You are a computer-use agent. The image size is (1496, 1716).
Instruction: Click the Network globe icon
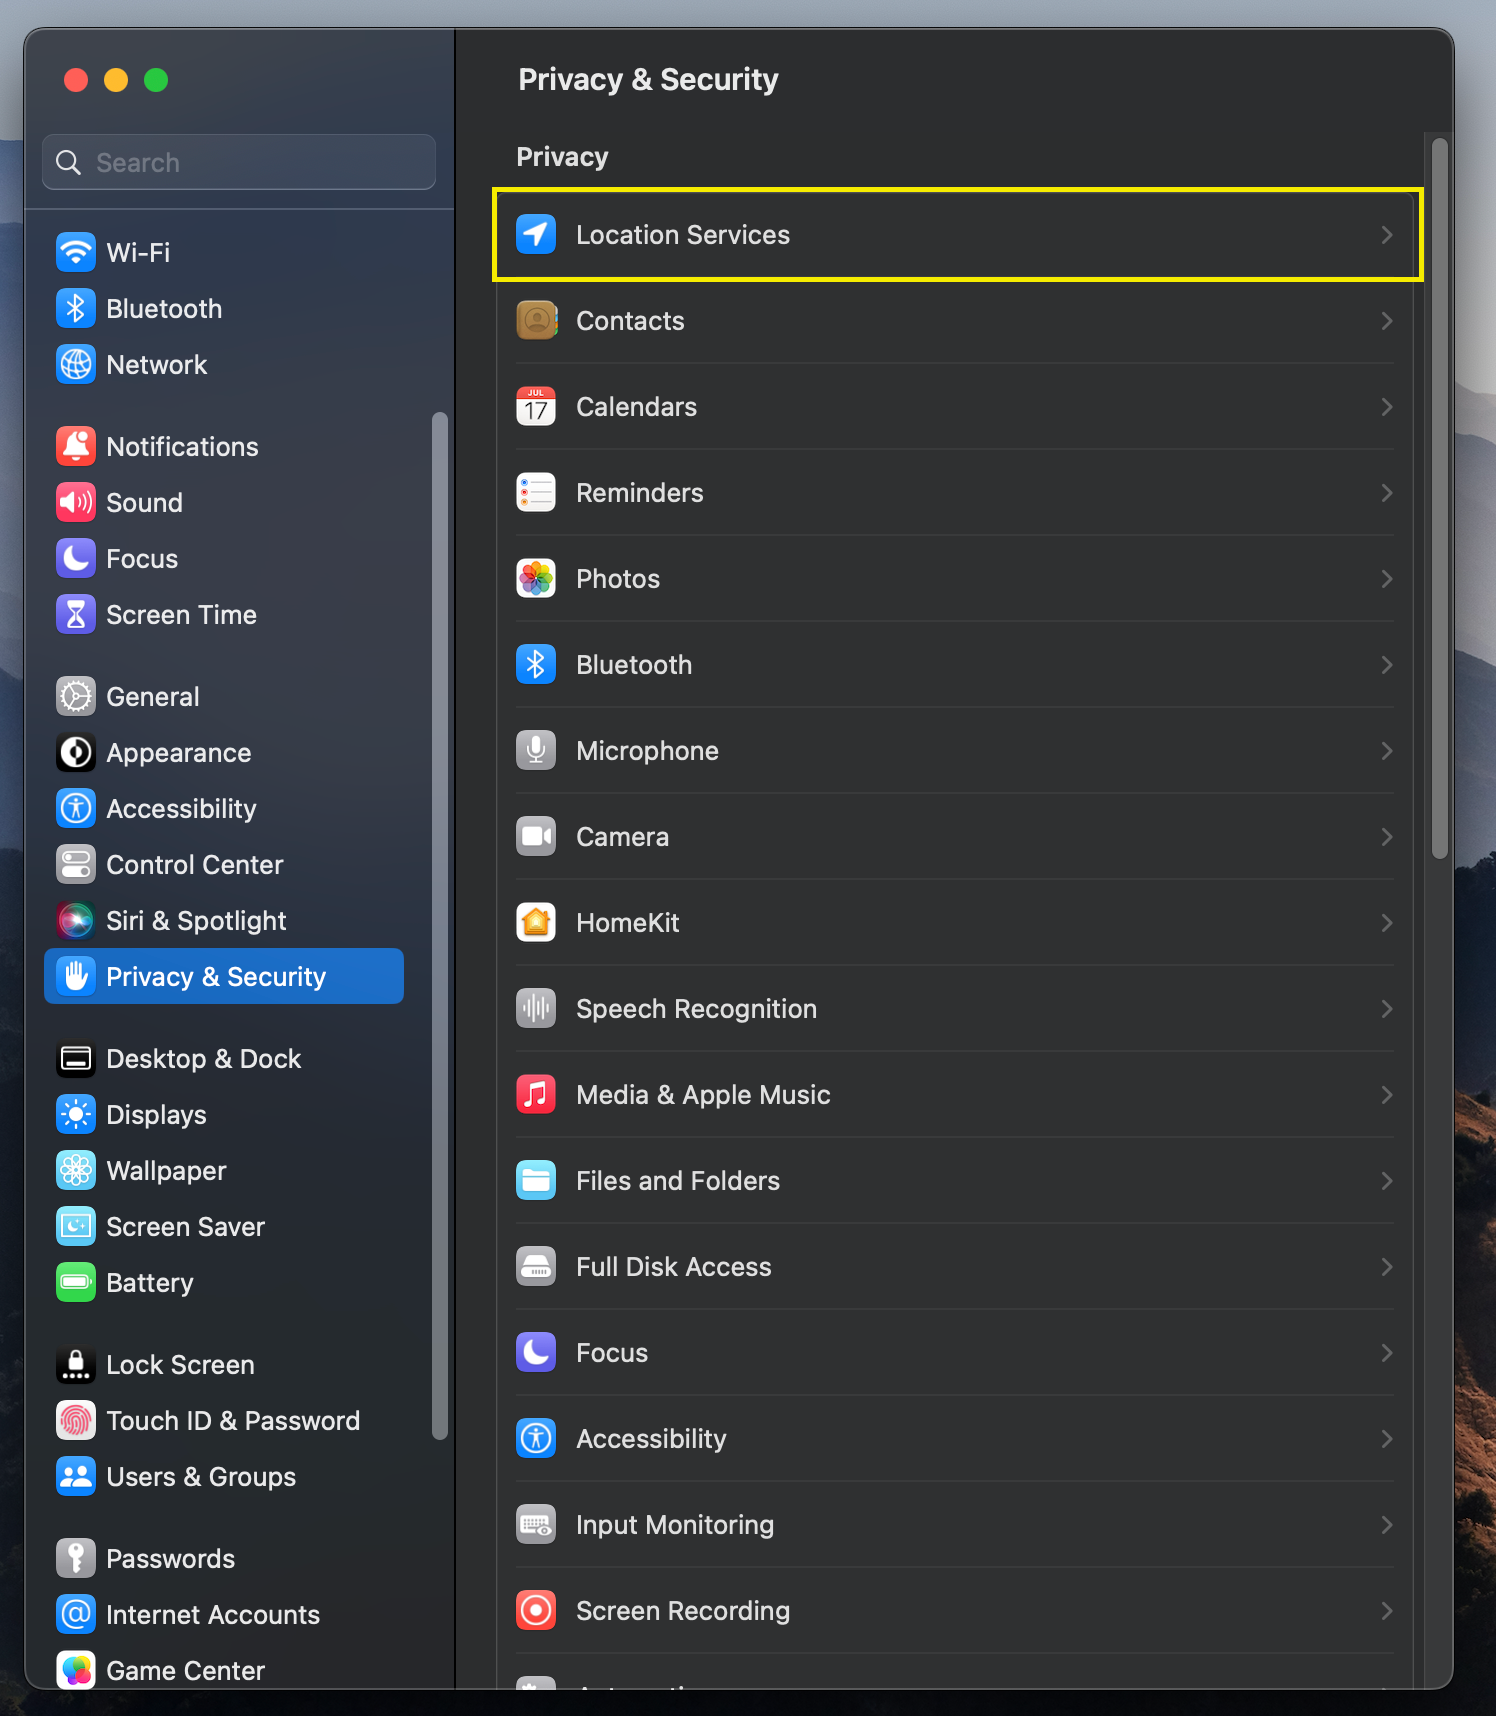[x=76, y=364]
